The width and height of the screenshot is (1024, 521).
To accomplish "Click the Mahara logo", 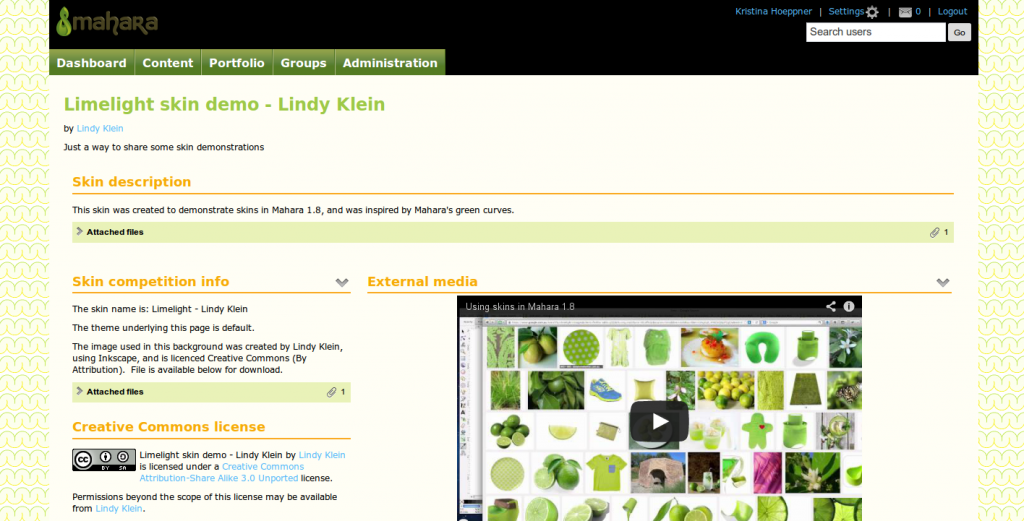I will coord(108,22).
